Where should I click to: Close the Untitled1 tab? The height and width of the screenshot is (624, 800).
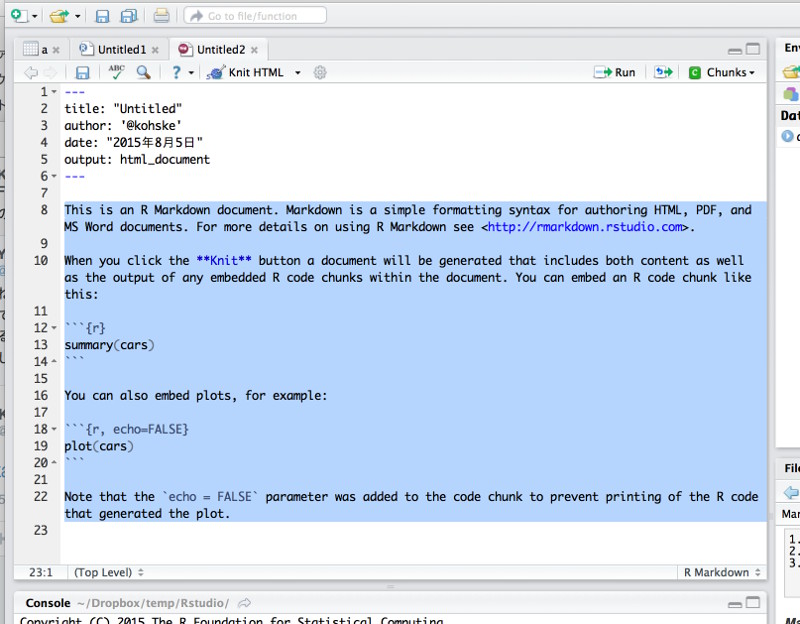coord(155,50)
